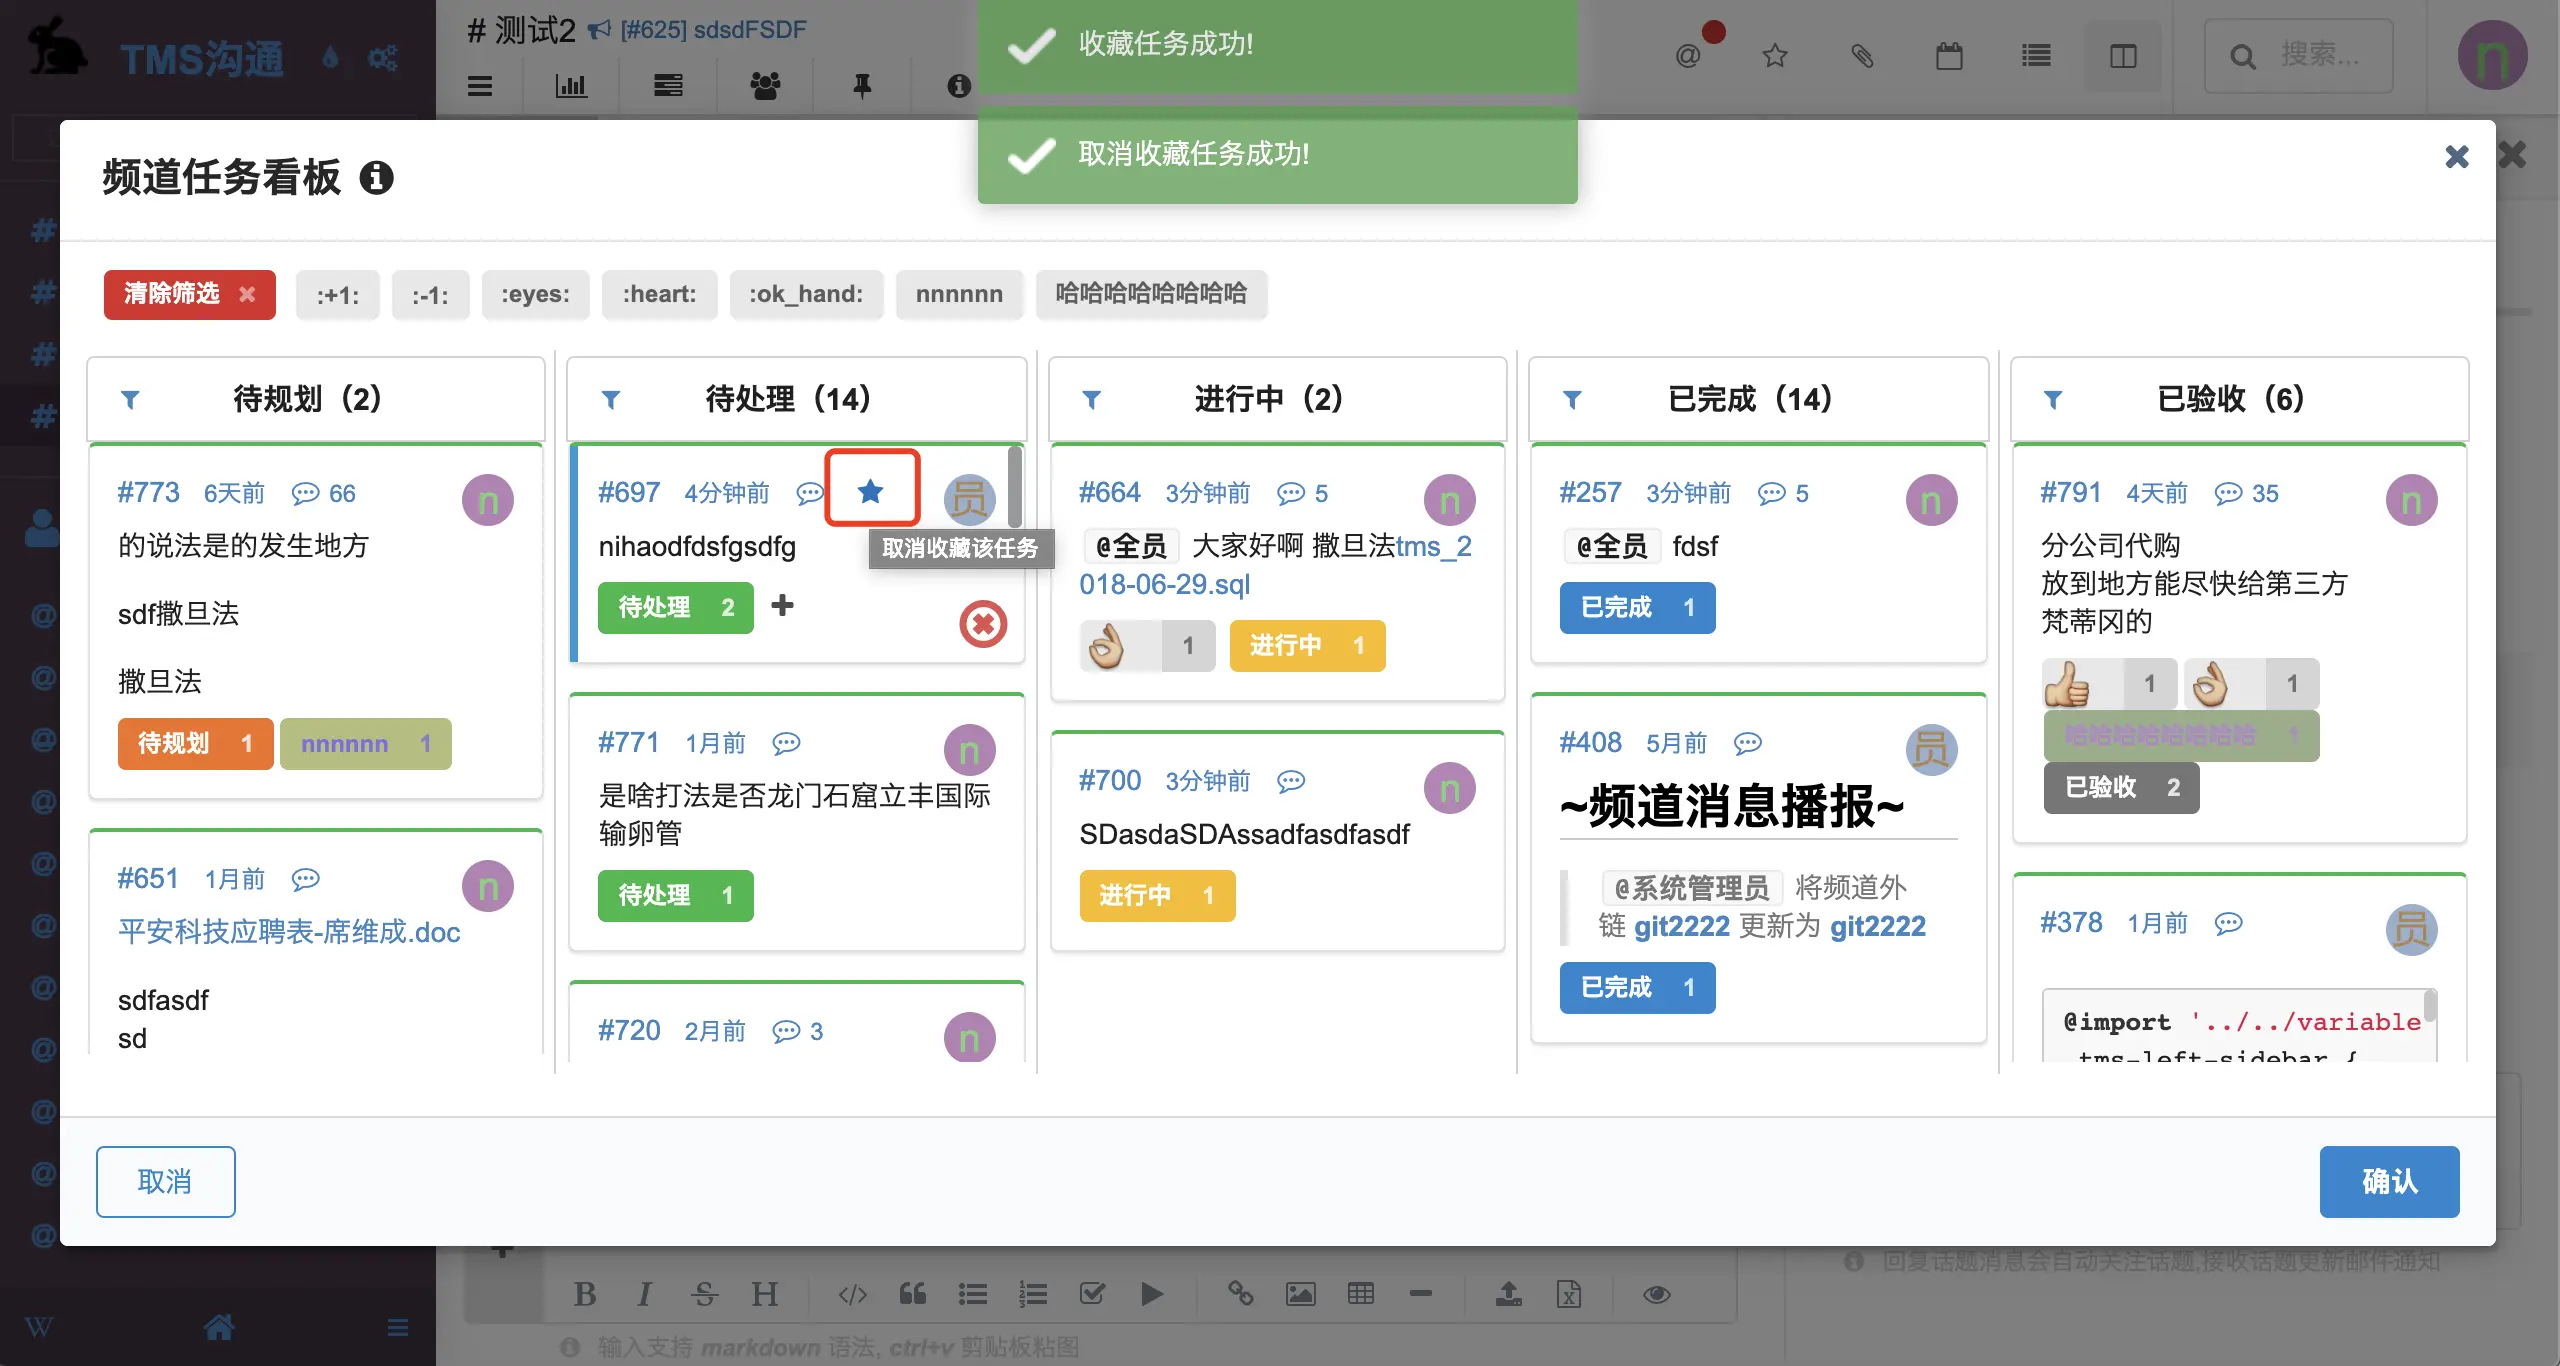Open filter funnel of 进行中 column
Viewport: 2560px width, 1366px height.
(1092, 400)
